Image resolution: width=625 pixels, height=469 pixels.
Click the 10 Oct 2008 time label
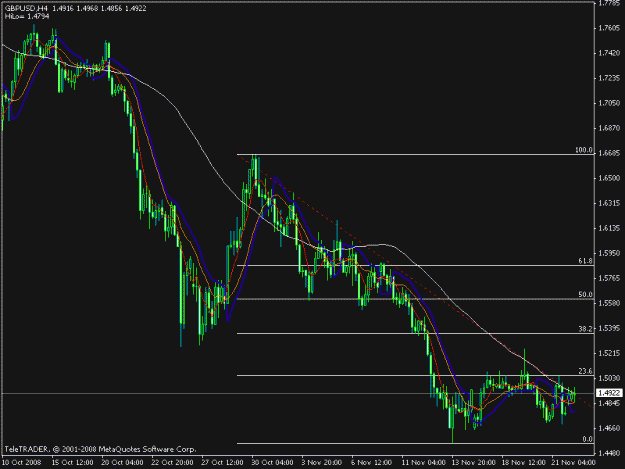22,463
